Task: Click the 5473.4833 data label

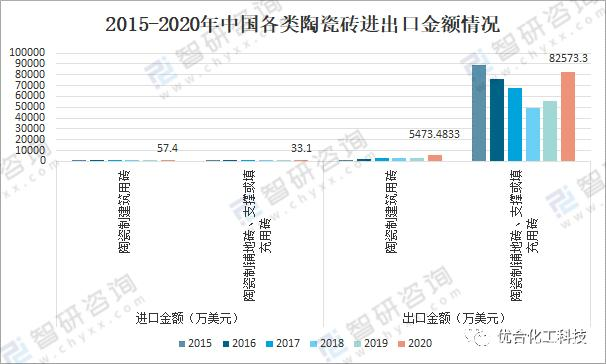Action: pyautogui.click(x=434, y=134)
